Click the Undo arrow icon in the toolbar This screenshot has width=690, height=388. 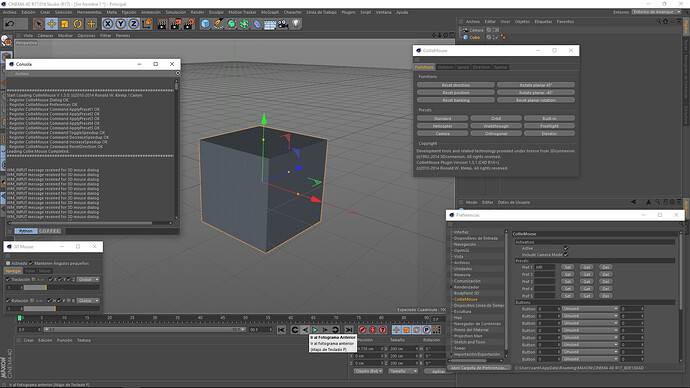point(10,24)
